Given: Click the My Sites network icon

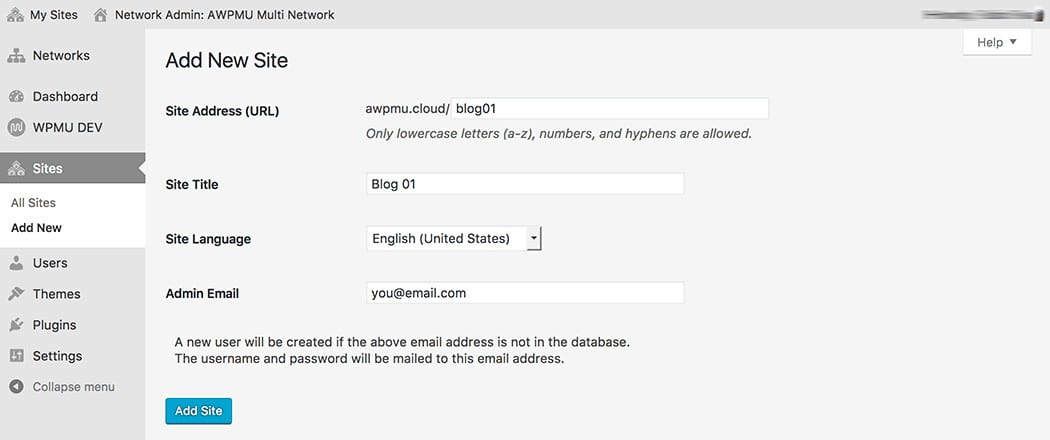Looking at the screenshot, I should (x=15, y=15).
